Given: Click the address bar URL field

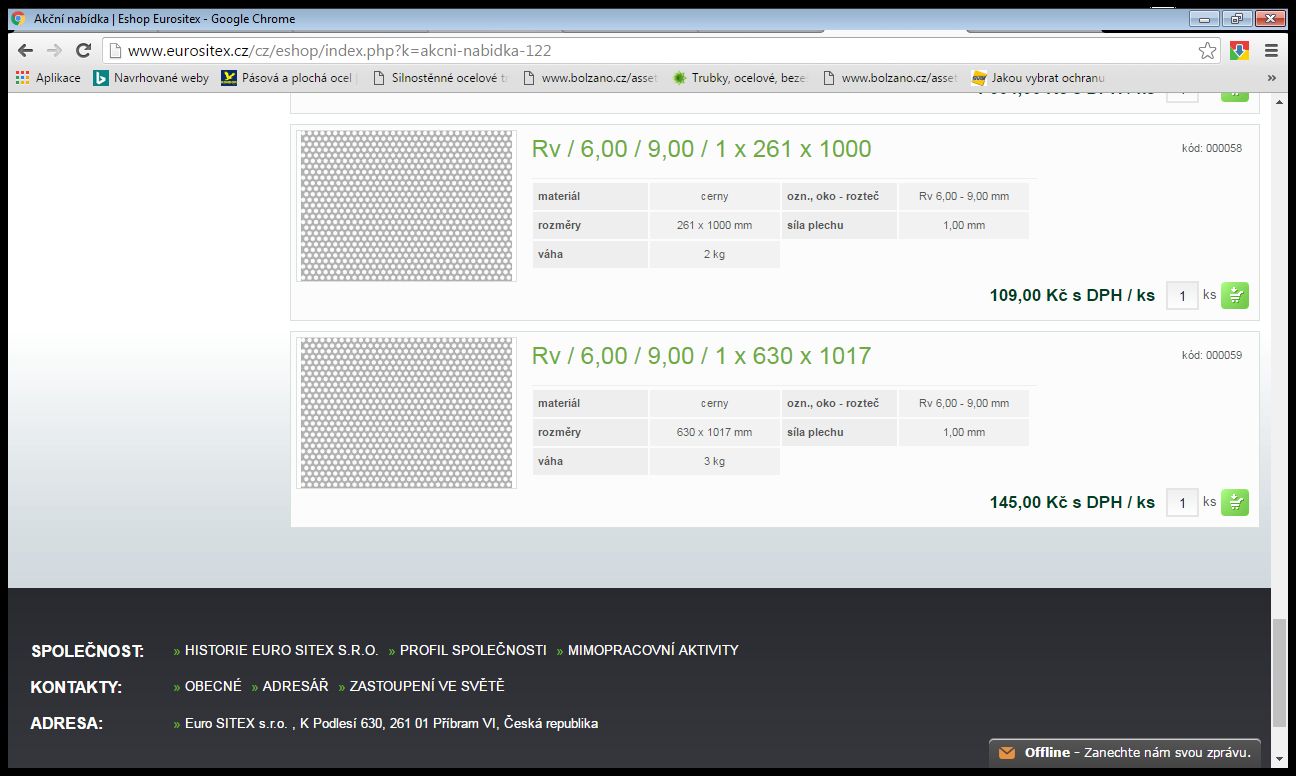Looking at the screenshot, I should pyautogui.click(x=650, y=51).
